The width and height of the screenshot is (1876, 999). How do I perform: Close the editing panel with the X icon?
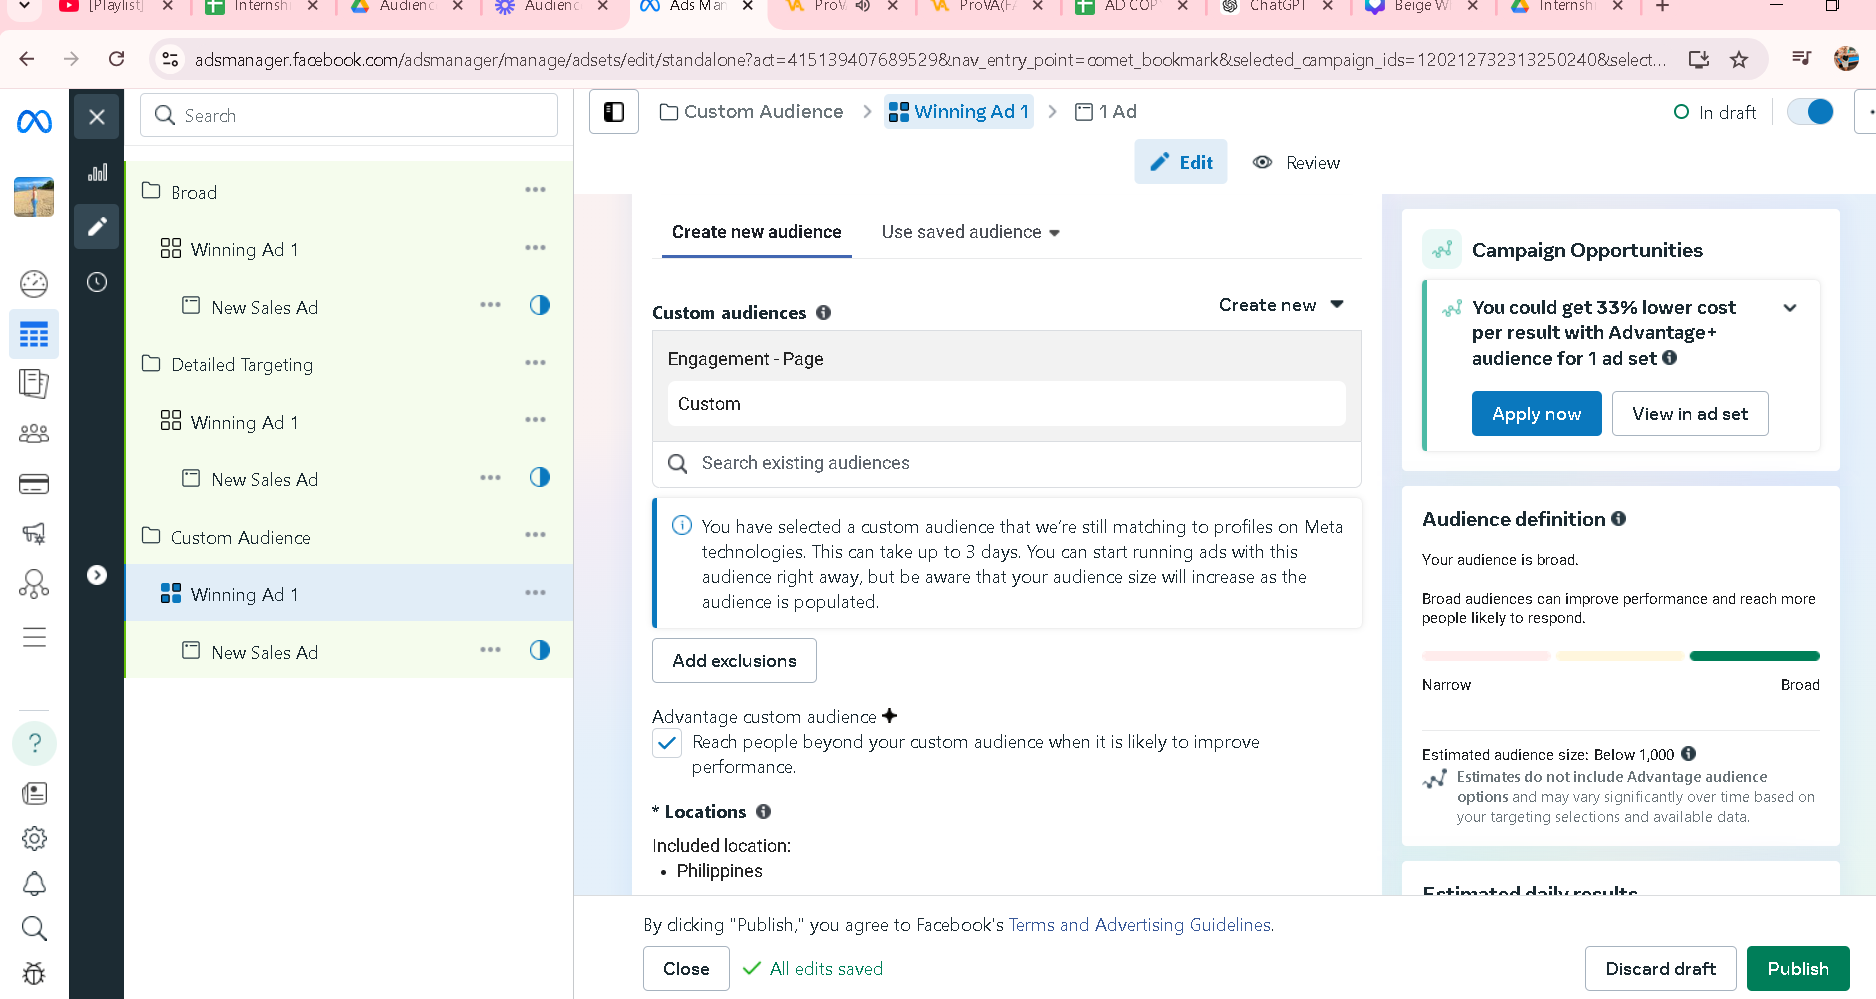coord(97,116)
